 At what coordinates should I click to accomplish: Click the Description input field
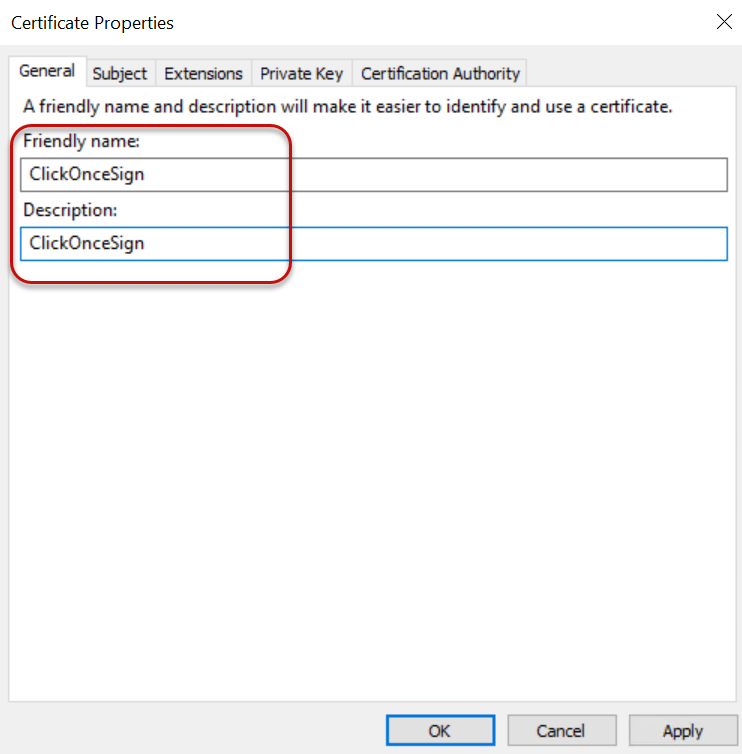coord(374,244)
